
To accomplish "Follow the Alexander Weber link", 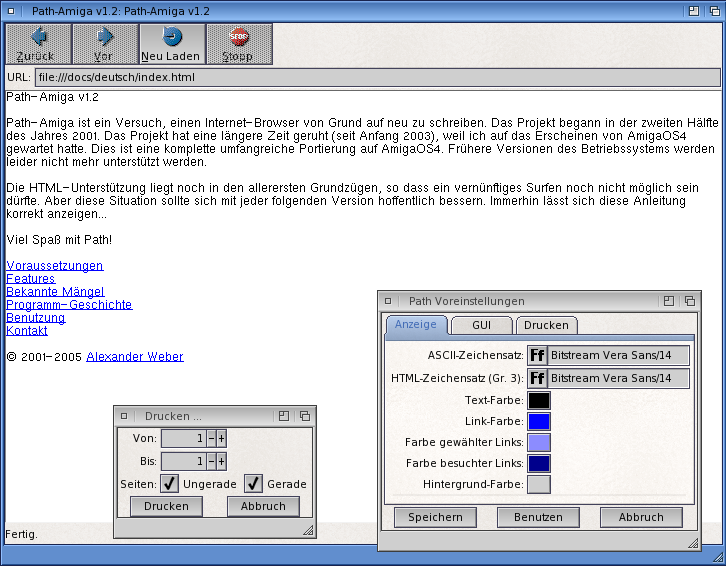I will pyautogui.click(x=135, y=357).
